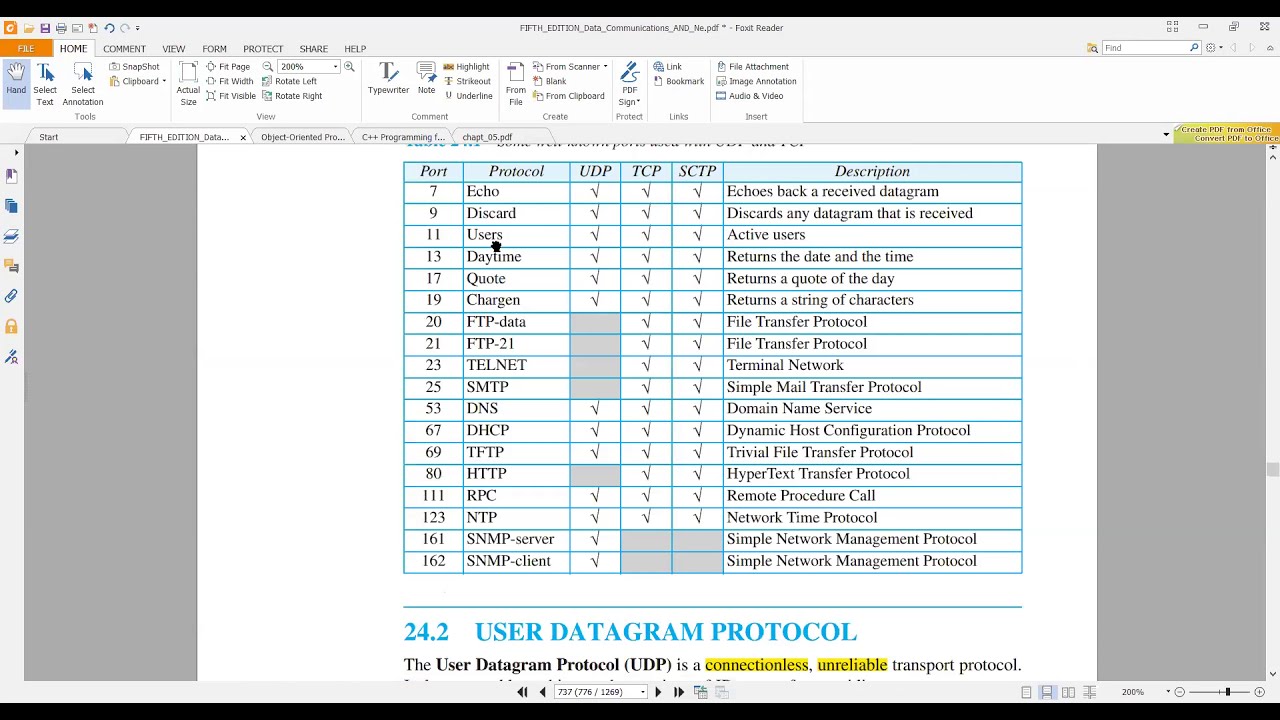Open the Object-Oriented Pro... document tab

(303, 137)
